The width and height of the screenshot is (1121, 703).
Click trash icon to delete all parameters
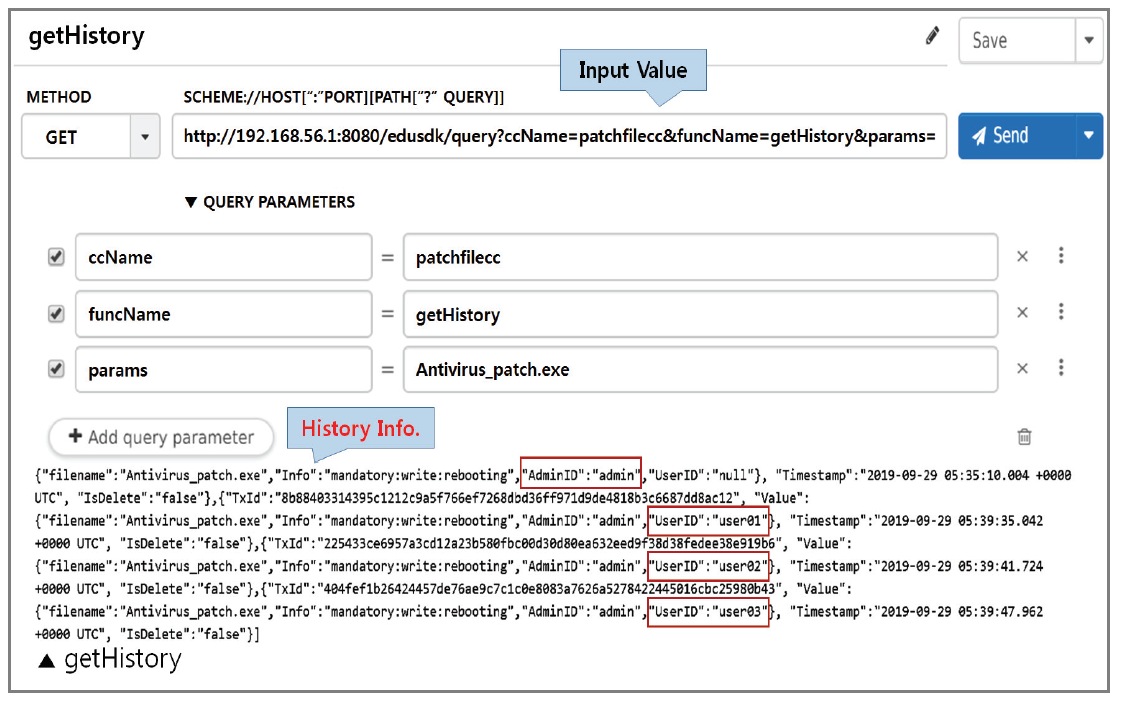point(1024,436)
